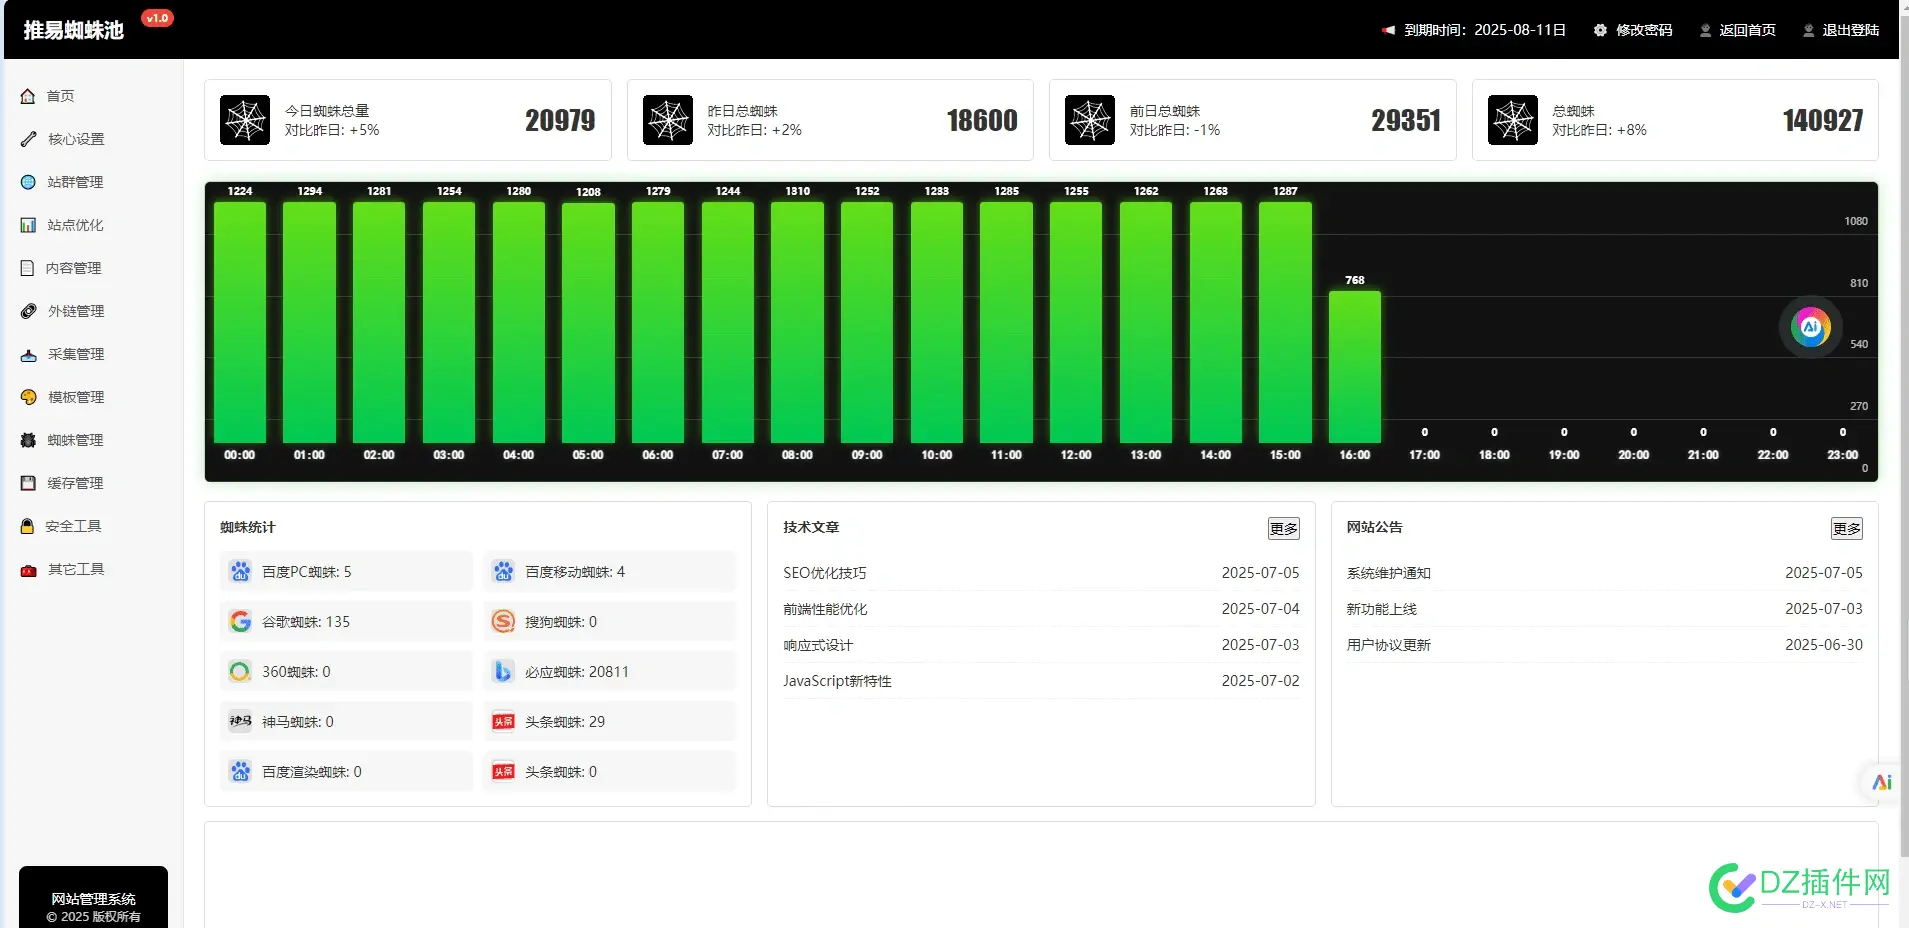Open the 内容管理 menu
Image resolution: width=1909 pixels, height=928 pixels.
[73, 268]
